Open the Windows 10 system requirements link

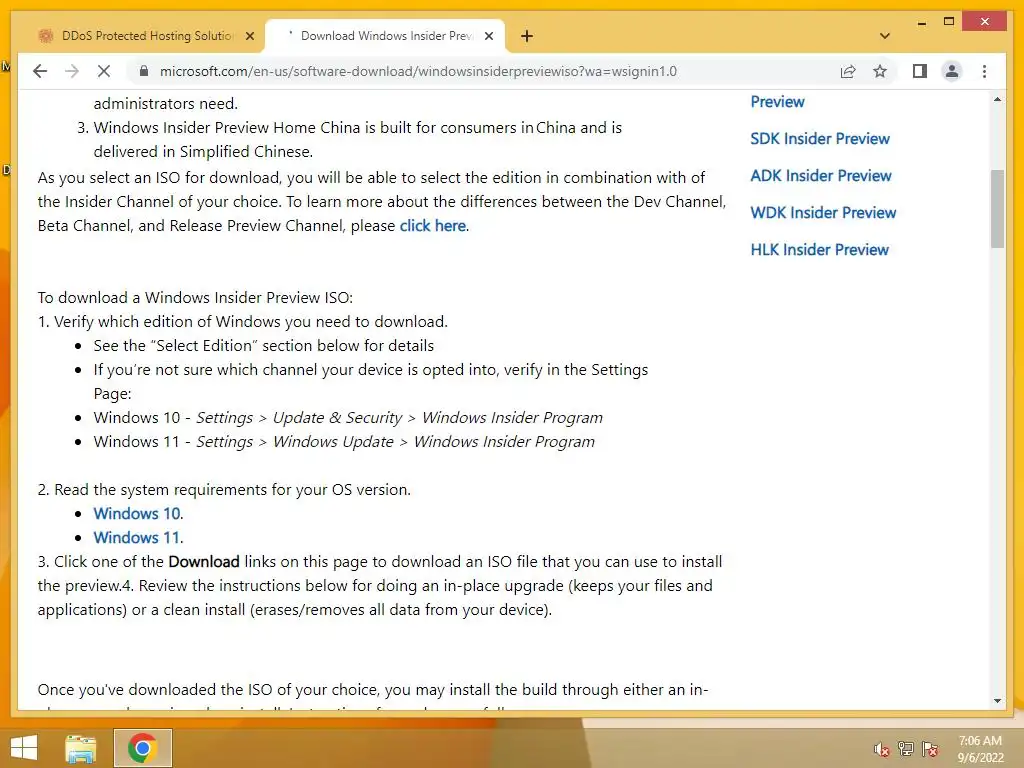[x=137, y=514]
